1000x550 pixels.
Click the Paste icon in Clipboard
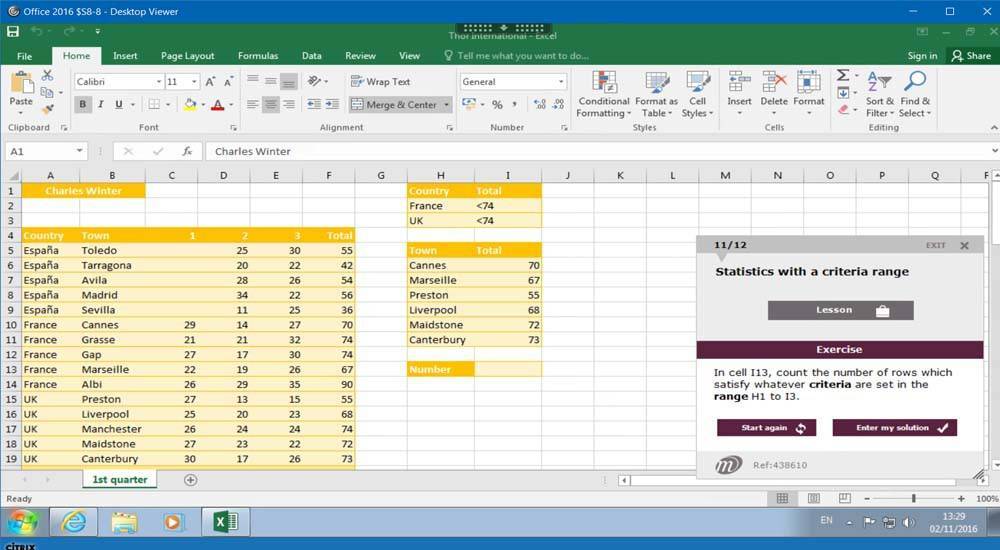pos(21,86)
